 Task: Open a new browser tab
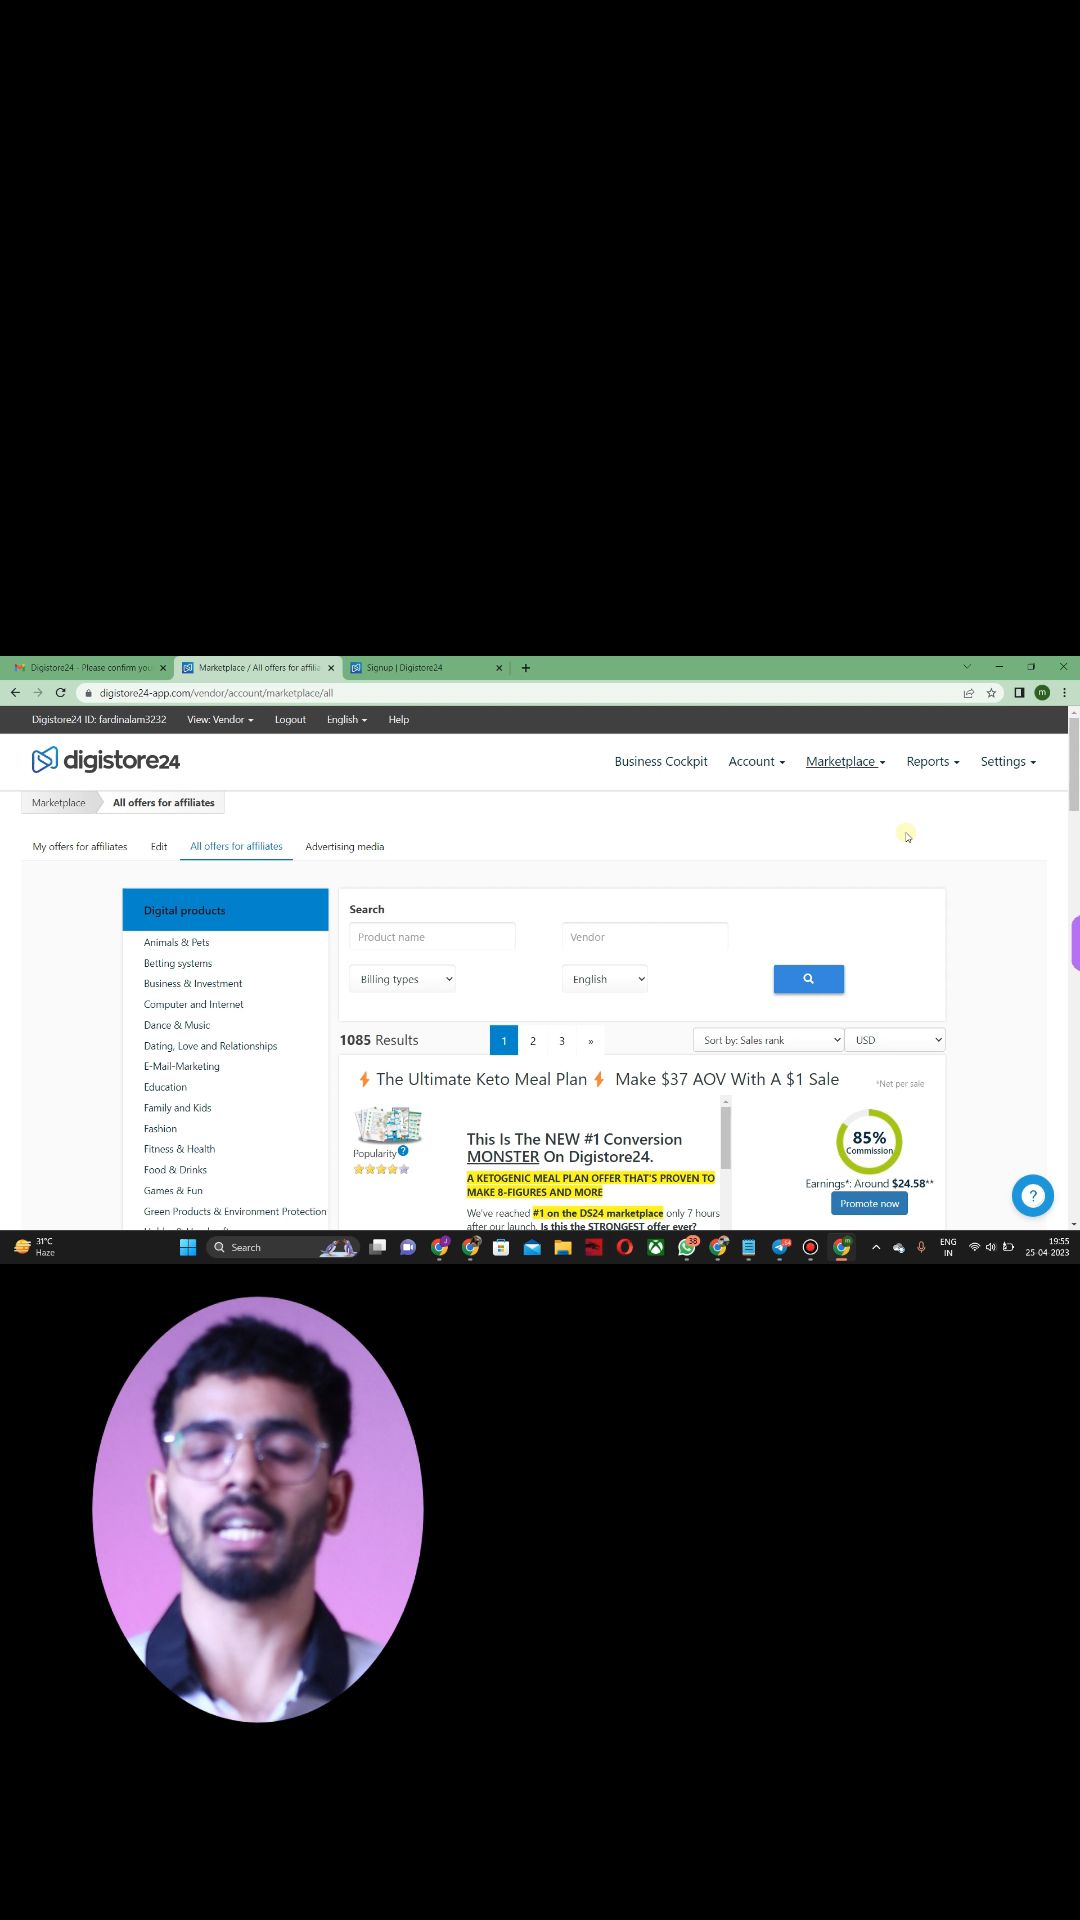(x=525, y=667)
